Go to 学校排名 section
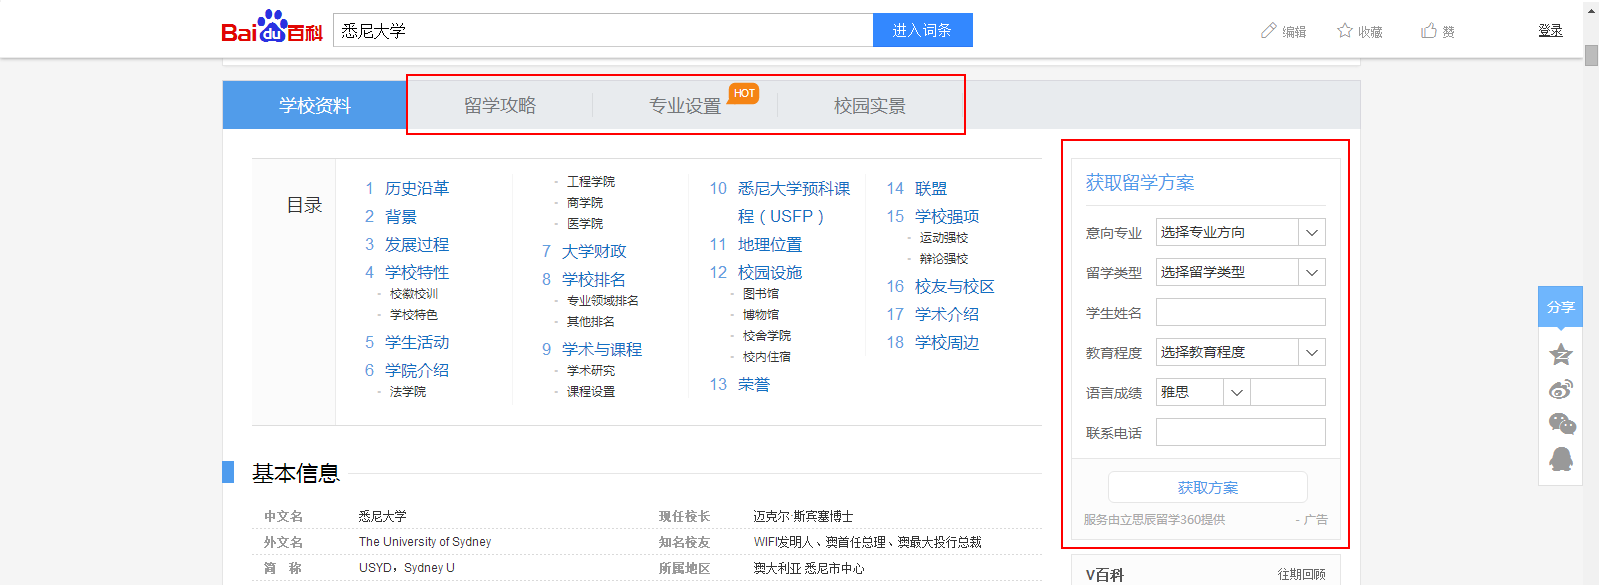This screenshot has width=1599, height=585. point(594,279)
